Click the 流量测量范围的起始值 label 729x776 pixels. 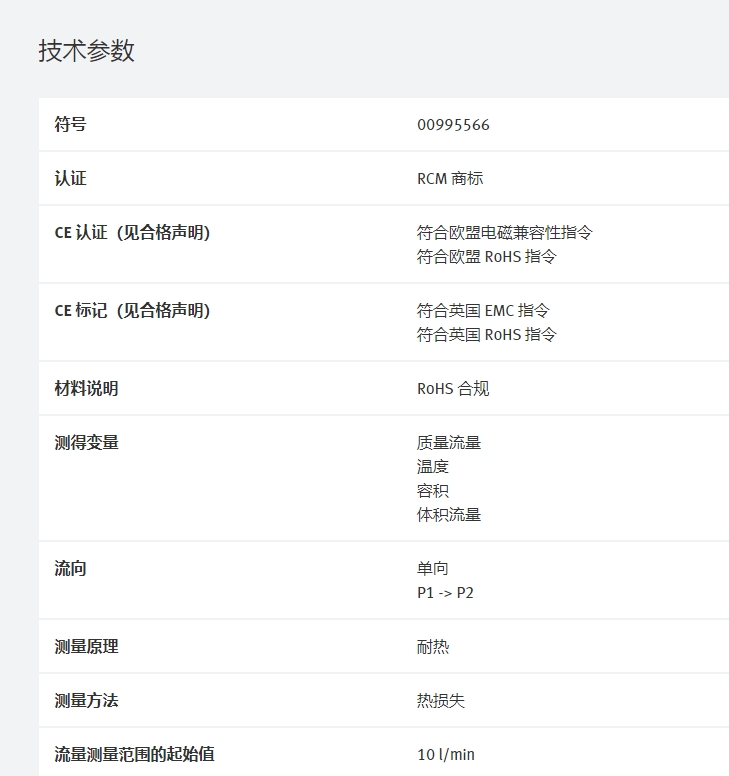click(x=134, y=754)
